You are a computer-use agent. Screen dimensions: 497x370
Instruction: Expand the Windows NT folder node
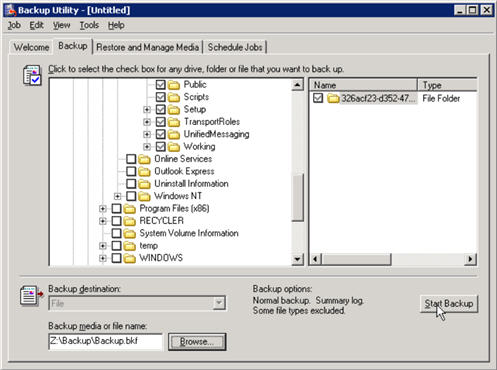coord(117,196)
